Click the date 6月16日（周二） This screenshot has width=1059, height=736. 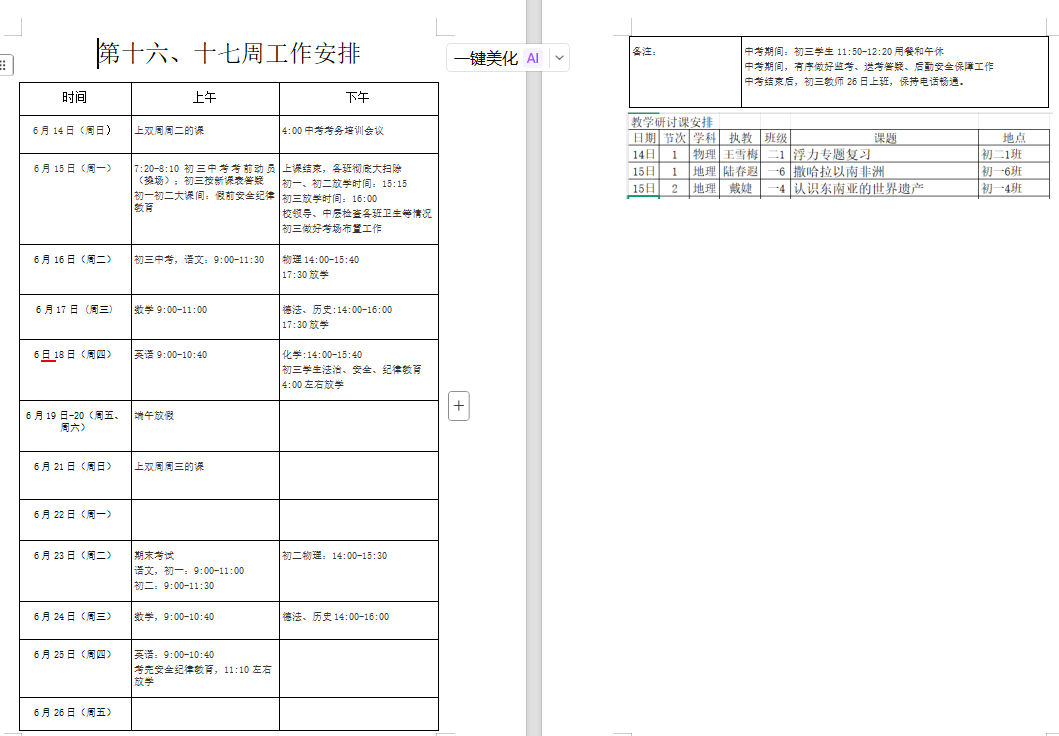pyautogui.click(x=73, y=259)
